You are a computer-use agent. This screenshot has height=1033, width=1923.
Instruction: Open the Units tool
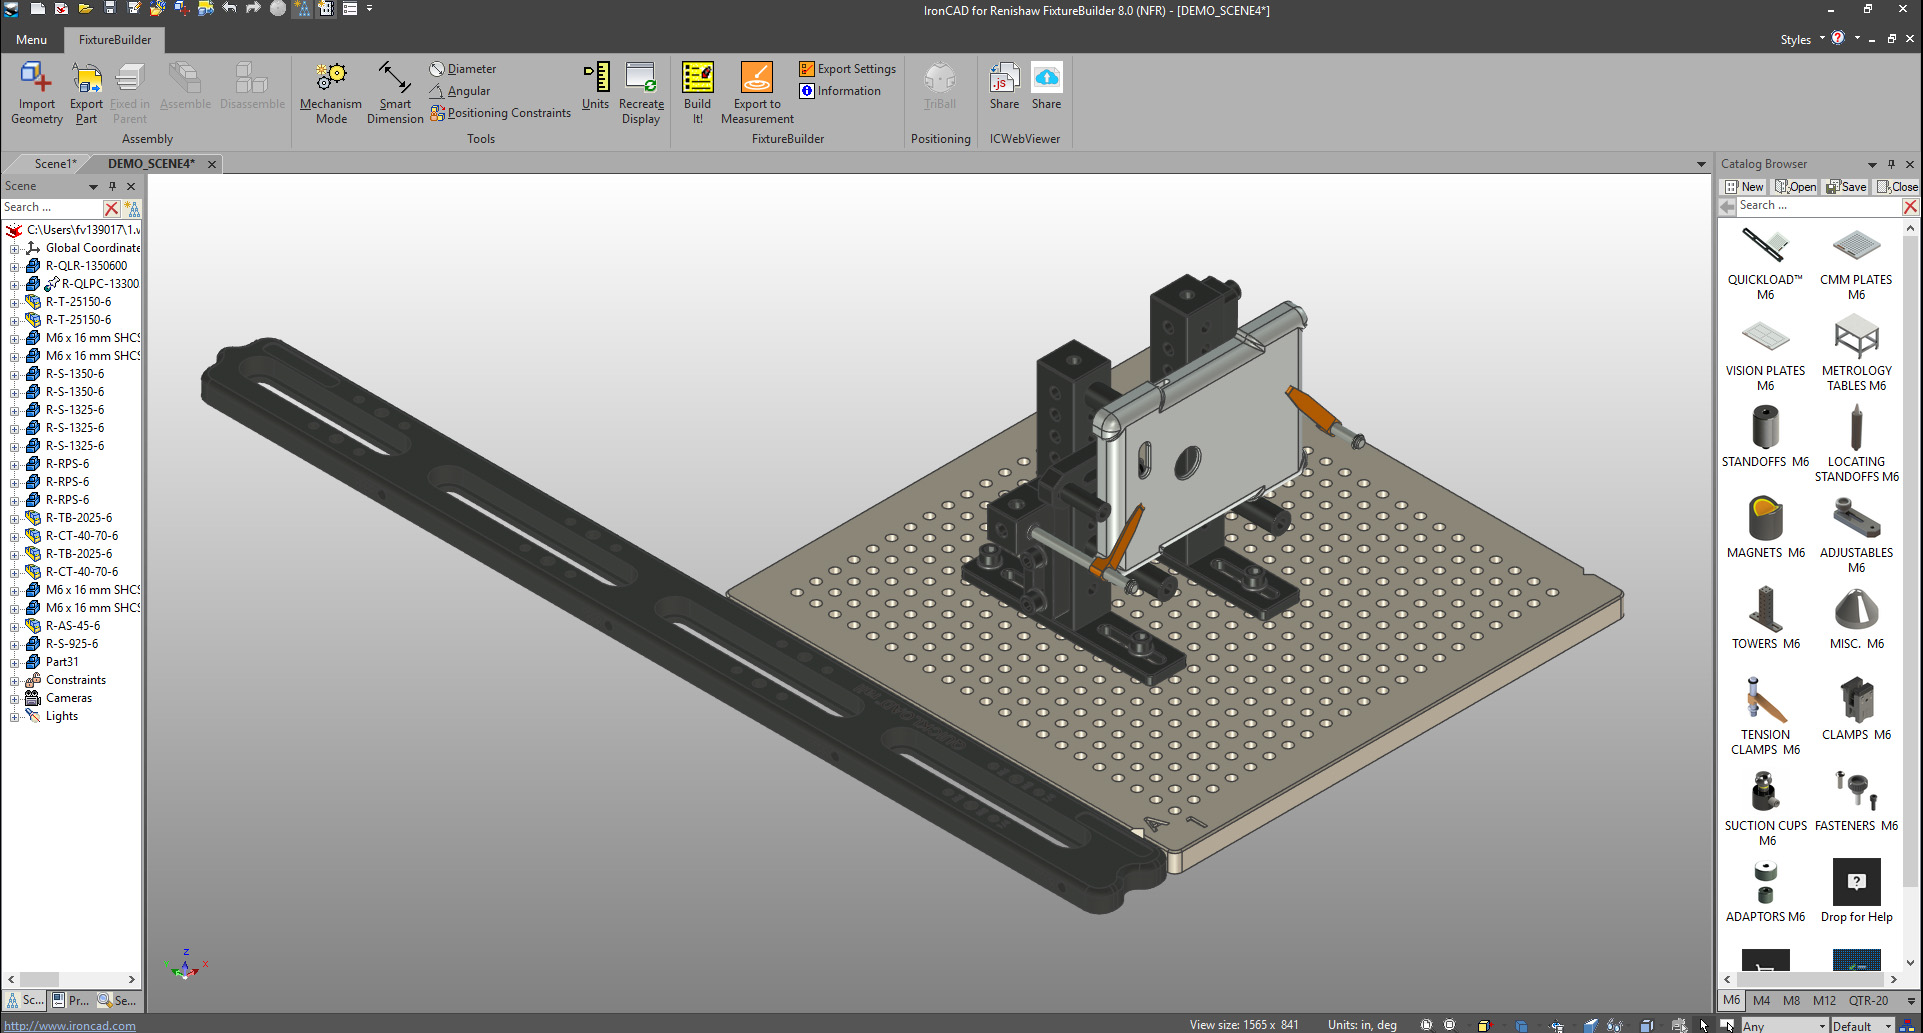(596, 79)
